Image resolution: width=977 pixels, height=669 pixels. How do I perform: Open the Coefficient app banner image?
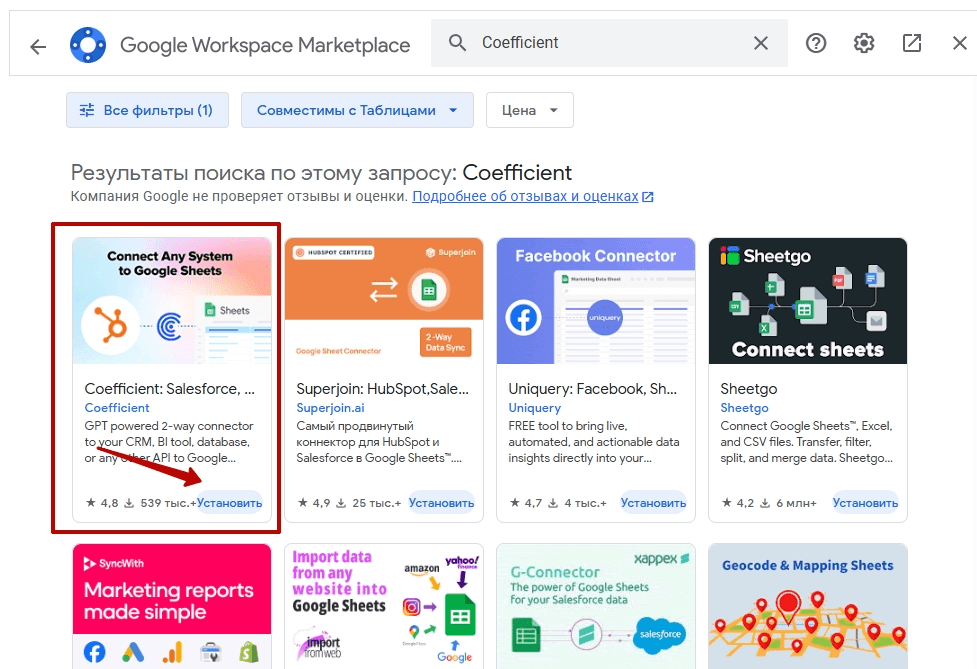[172, 301]
